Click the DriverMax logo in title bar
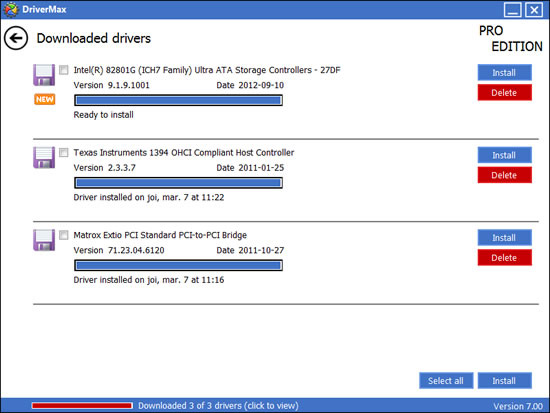Screen dimensions: 550x413 (11, 9)
